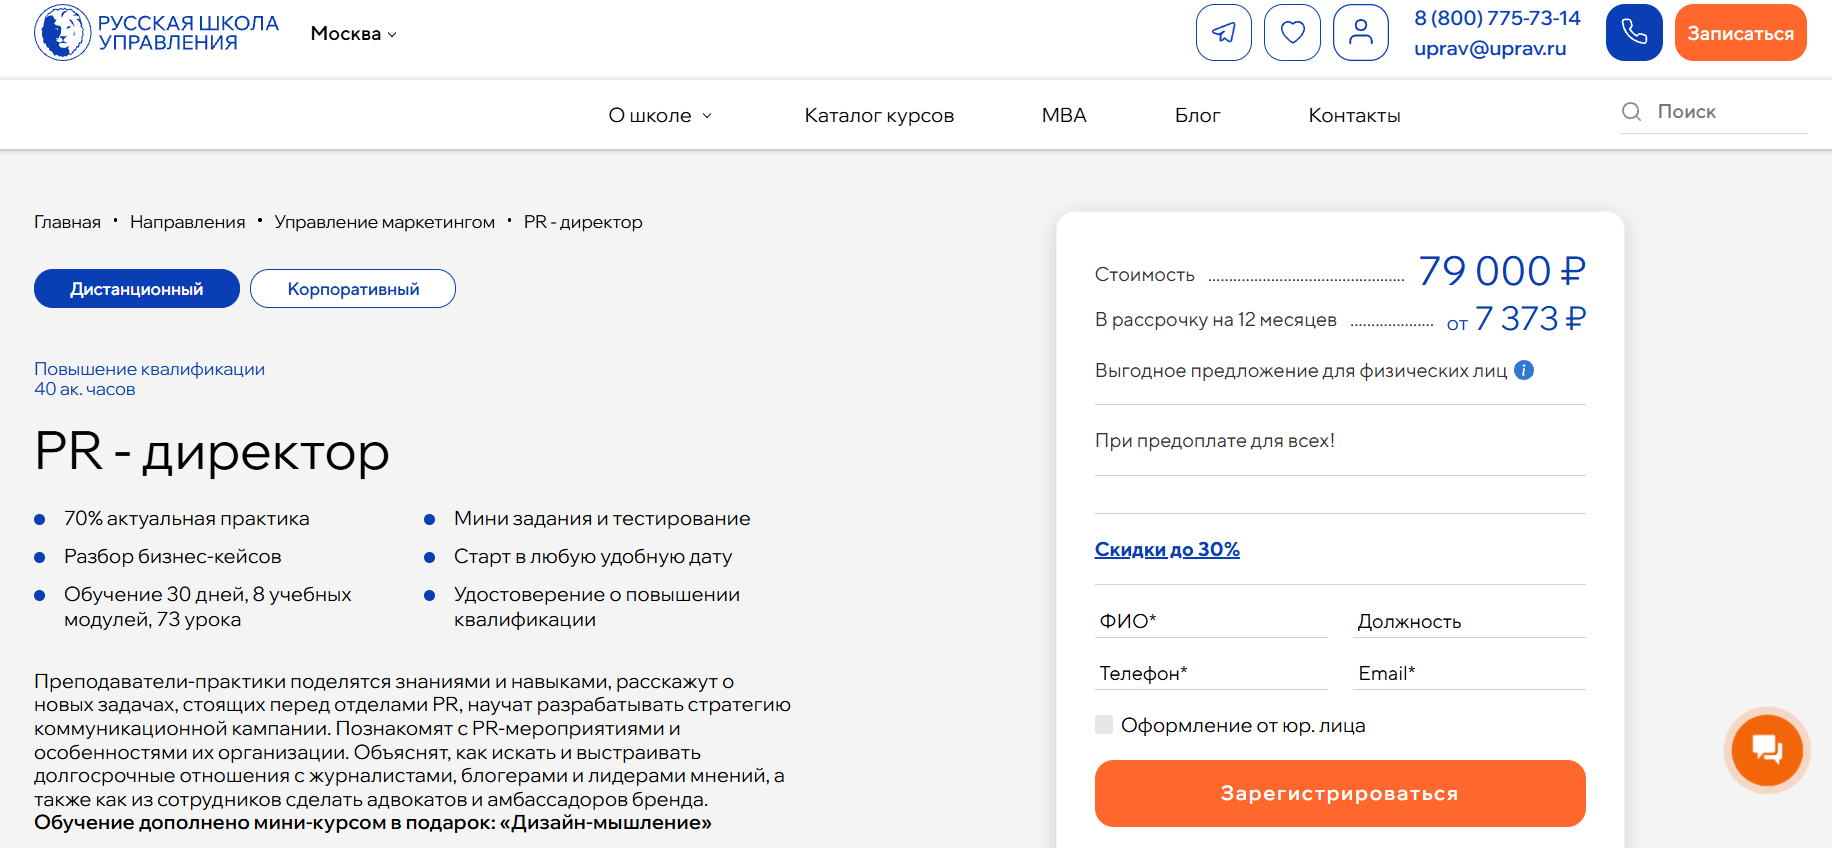Enable the legal entity registration checkbox
Viewport: 1832px width, 848px height.
click(x=1104, y=725)
